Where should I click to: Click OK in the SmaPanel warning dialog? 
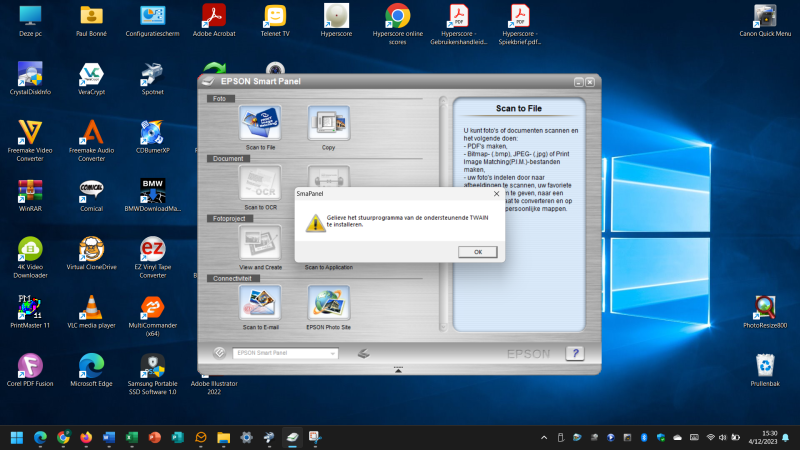[x=477, y=251]
